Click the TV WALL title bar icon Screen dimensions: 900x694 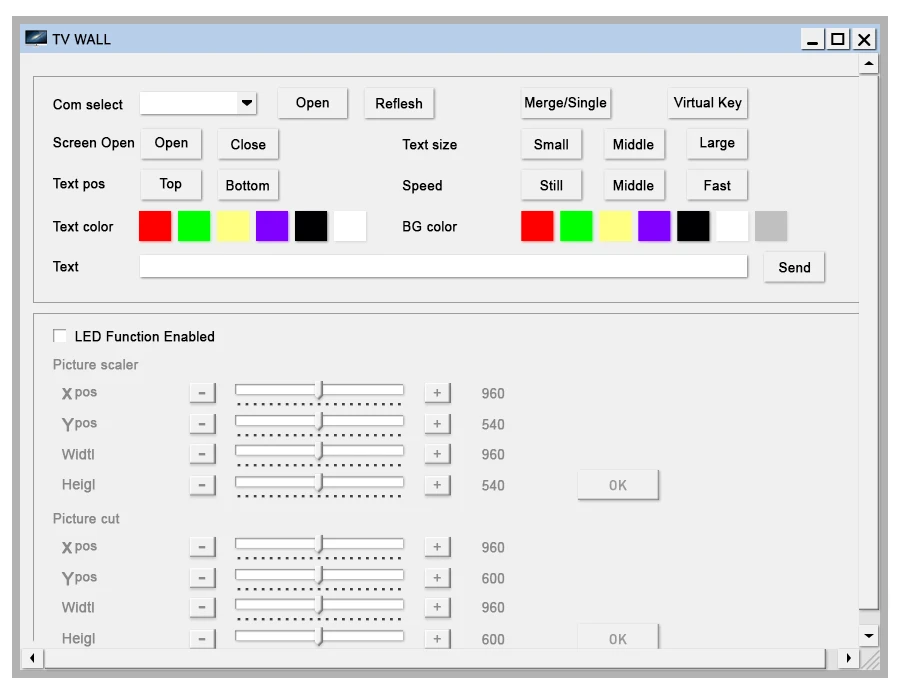(x=36, y=39)
